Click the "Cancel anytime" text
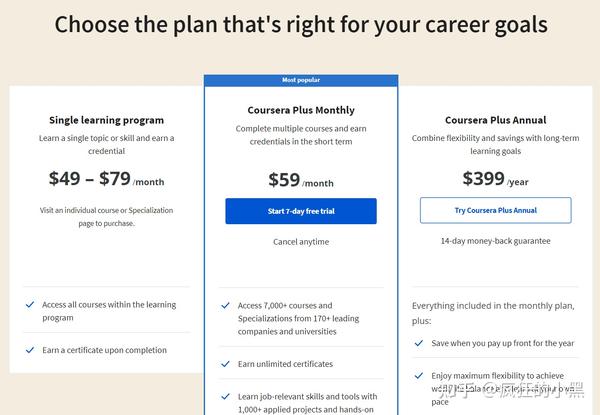600x415 pixels. [x=300, y=242]
